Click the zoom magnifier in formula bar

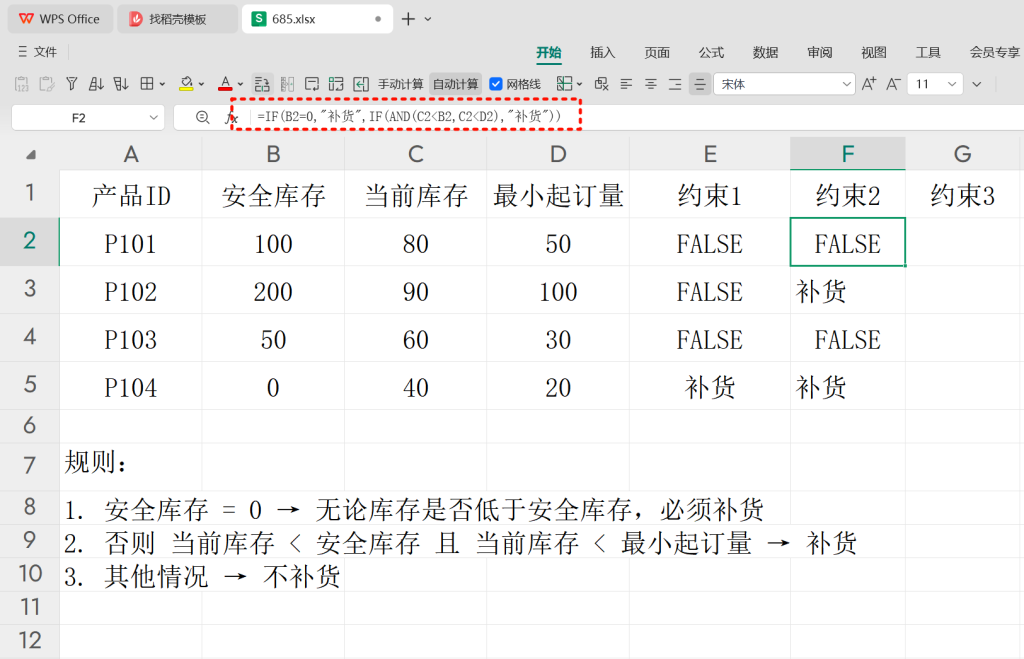pos(202,117)
